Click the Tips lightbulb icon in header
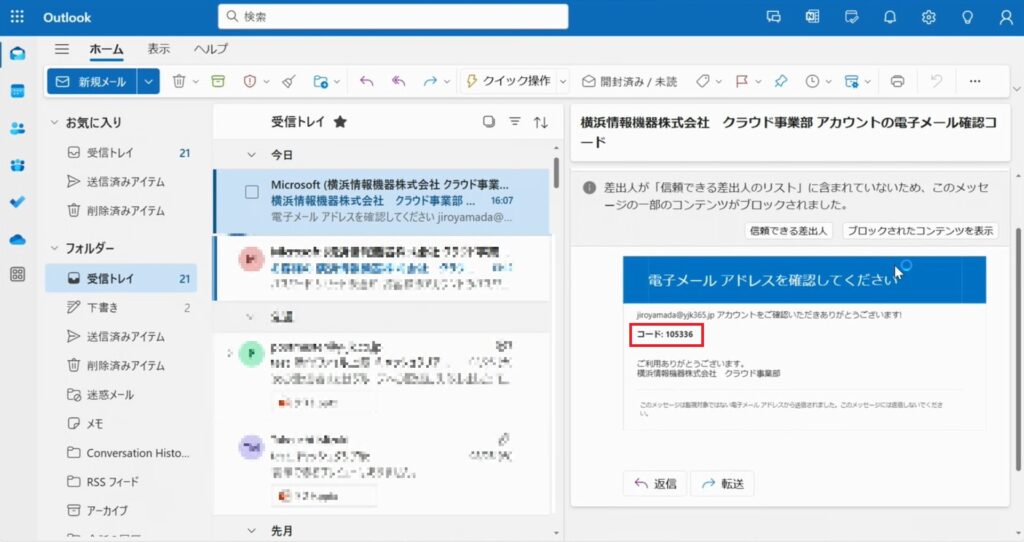This screenshot has height=542, width=1024. (967, 17)
